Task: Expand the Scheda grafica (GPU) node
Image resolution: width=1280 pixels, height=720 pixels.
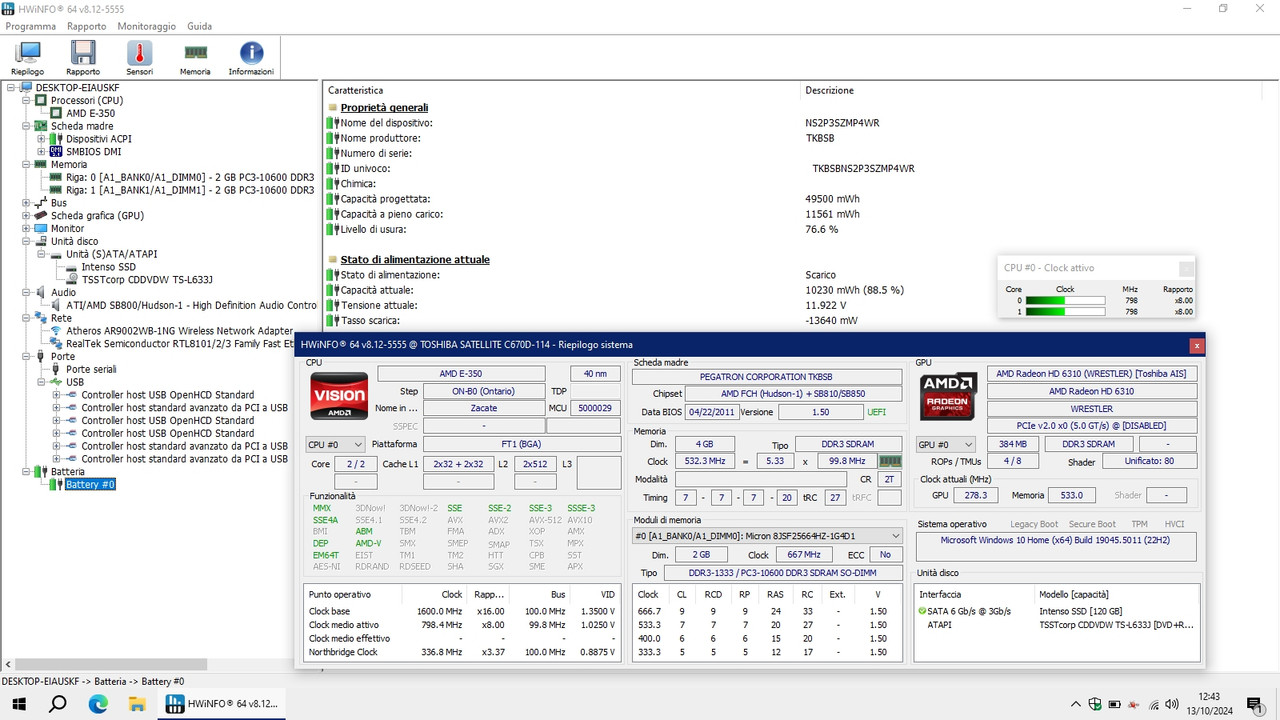Action: coord(26,216)
